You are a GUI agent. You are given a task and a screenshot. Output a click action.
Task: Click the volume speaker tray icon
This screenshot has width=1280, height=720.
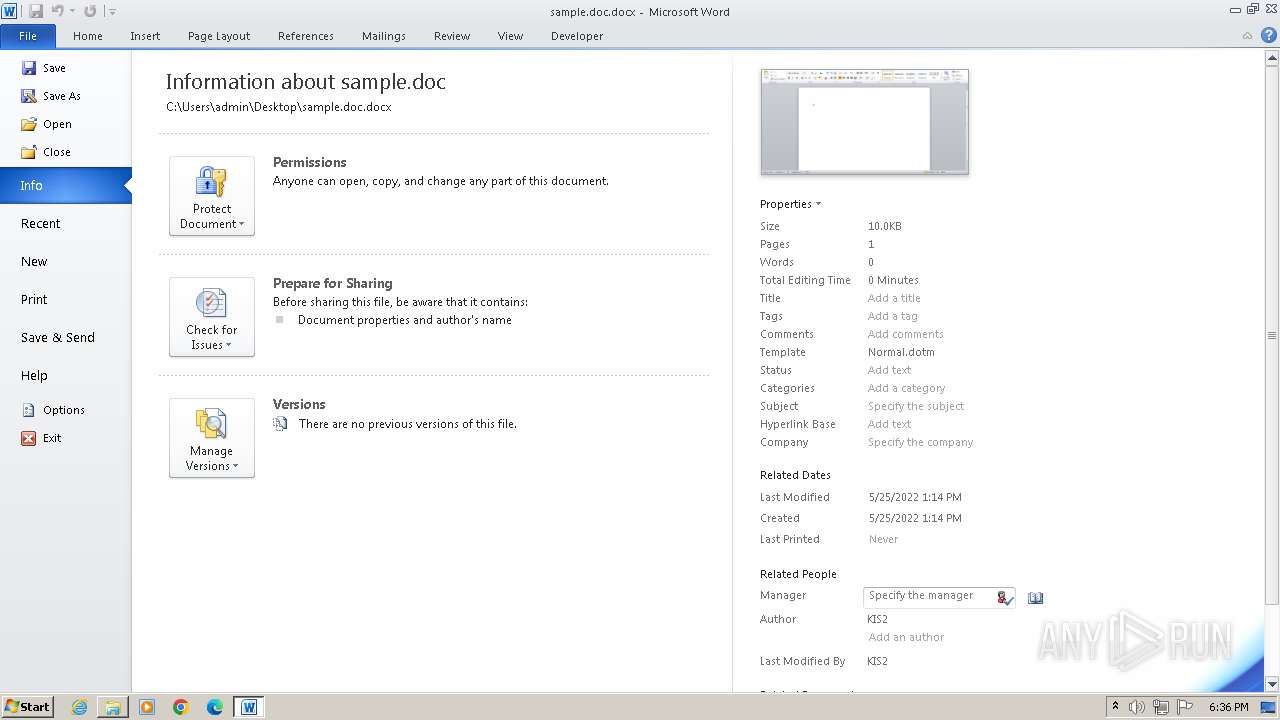[1137, 707]
